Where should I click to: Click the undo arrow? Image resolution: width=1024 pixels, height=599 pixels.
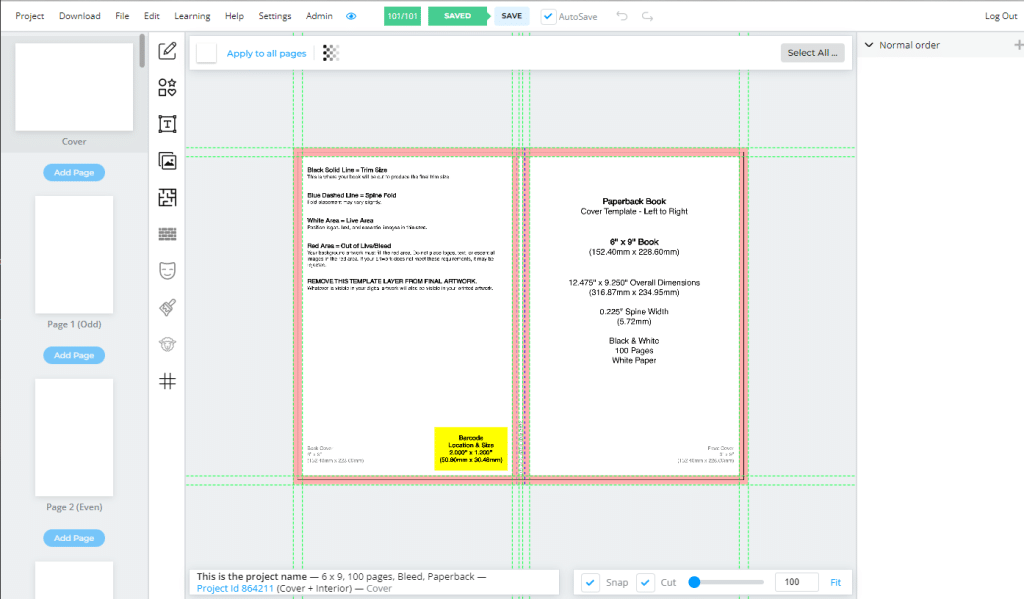622,17
